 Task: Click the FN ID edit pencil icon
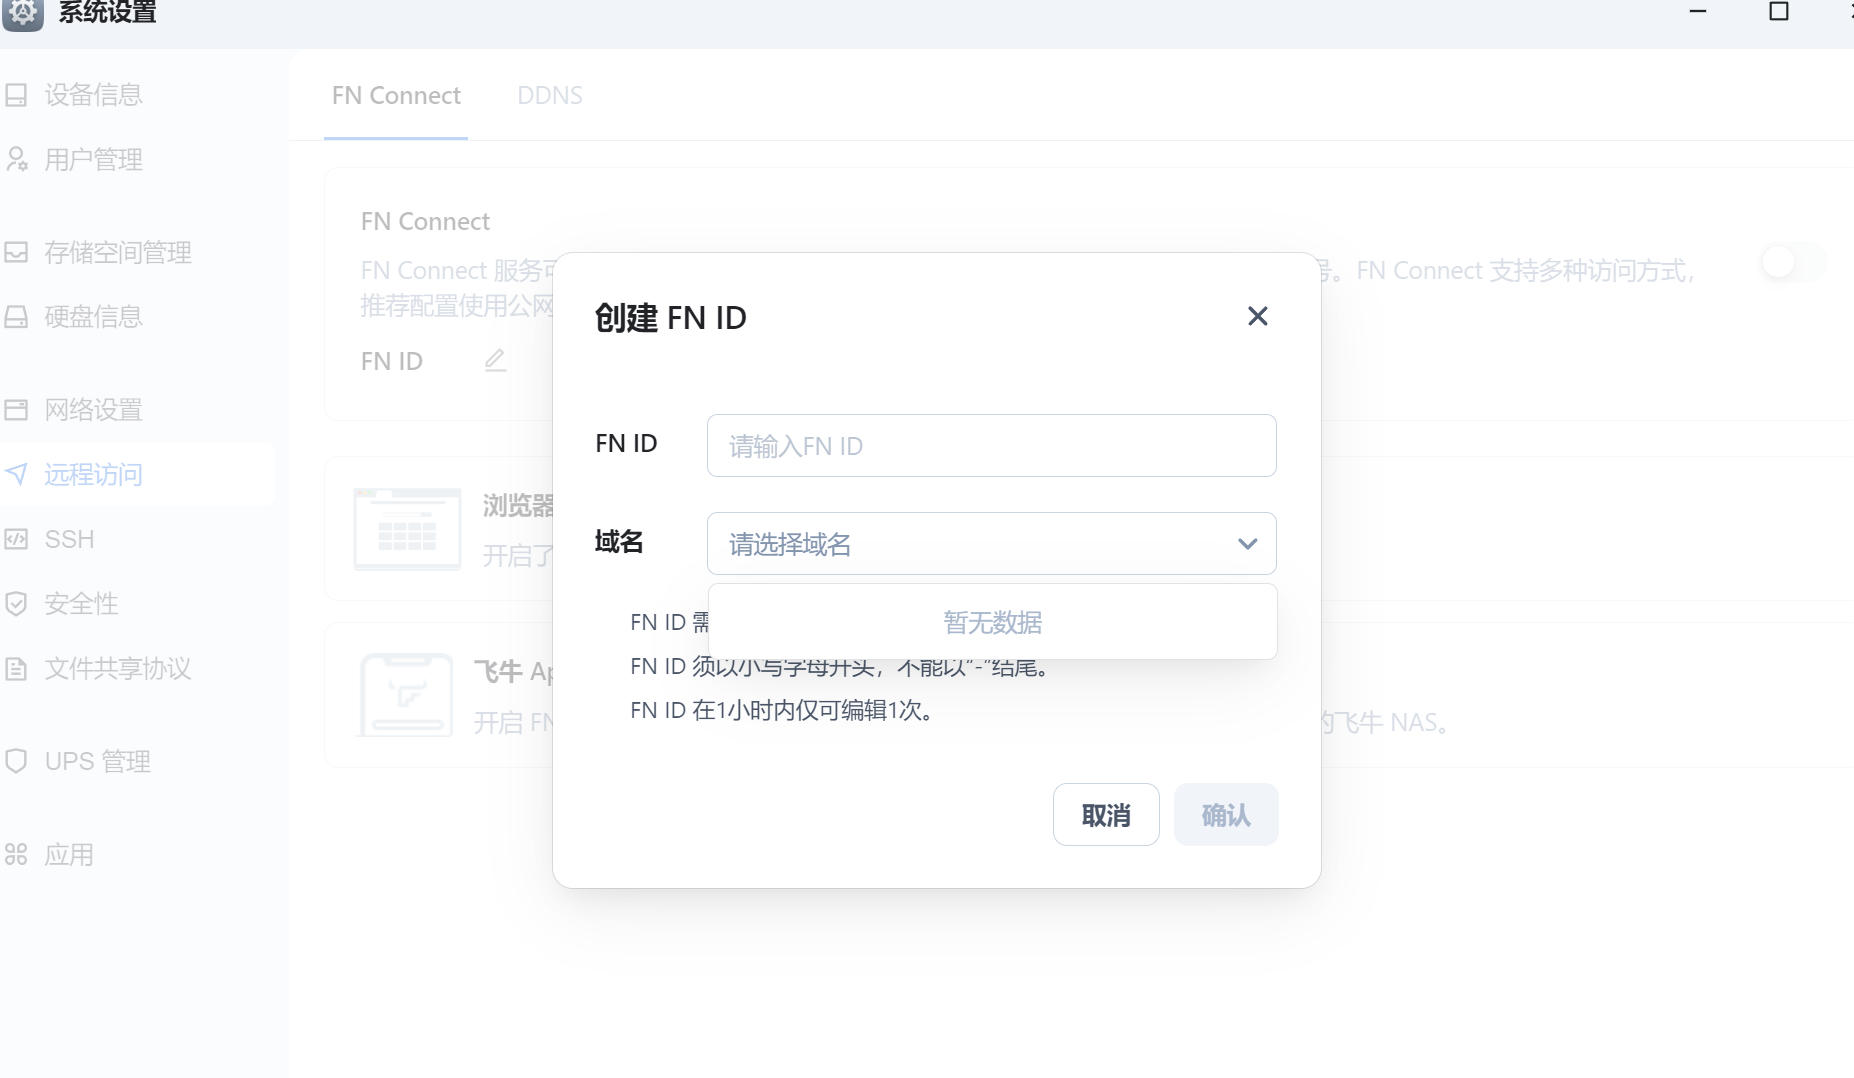tap(495, 360)
